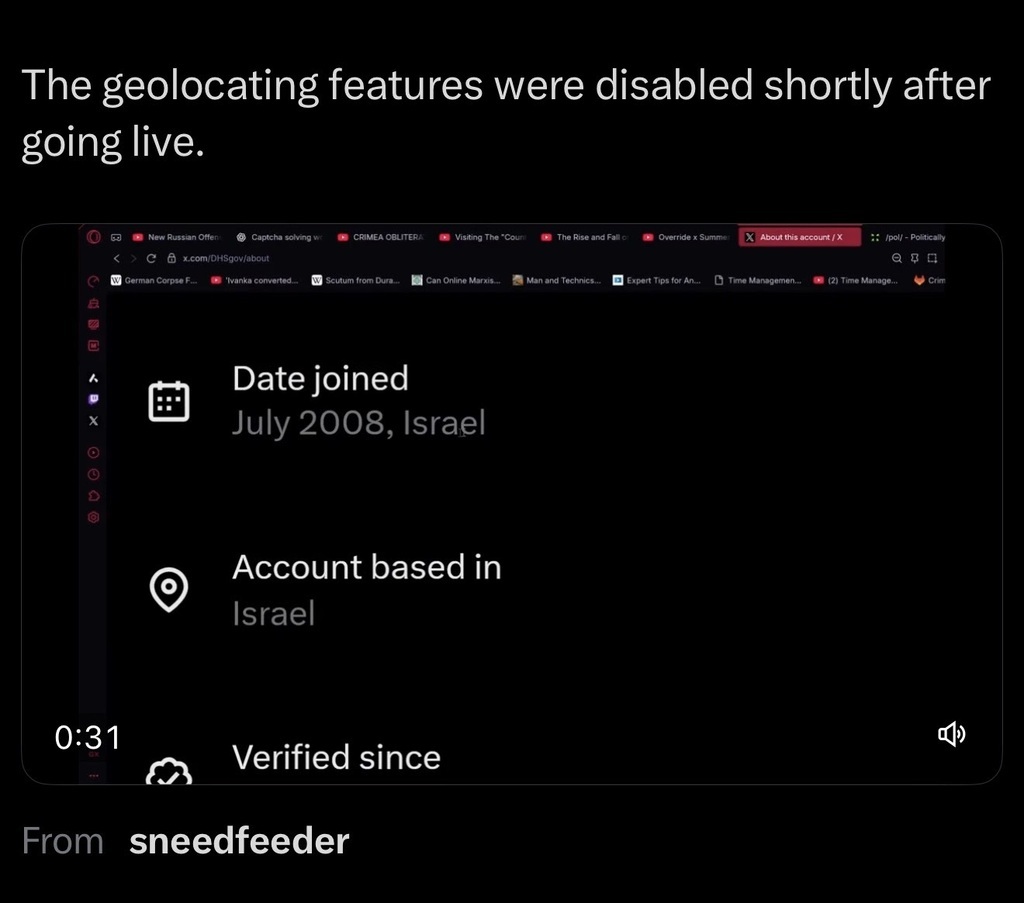Open the "Expert Tips for An..." bookmark
This screenshot has width=1024, height=903.
pyautogui.click(x=656, y=281)
